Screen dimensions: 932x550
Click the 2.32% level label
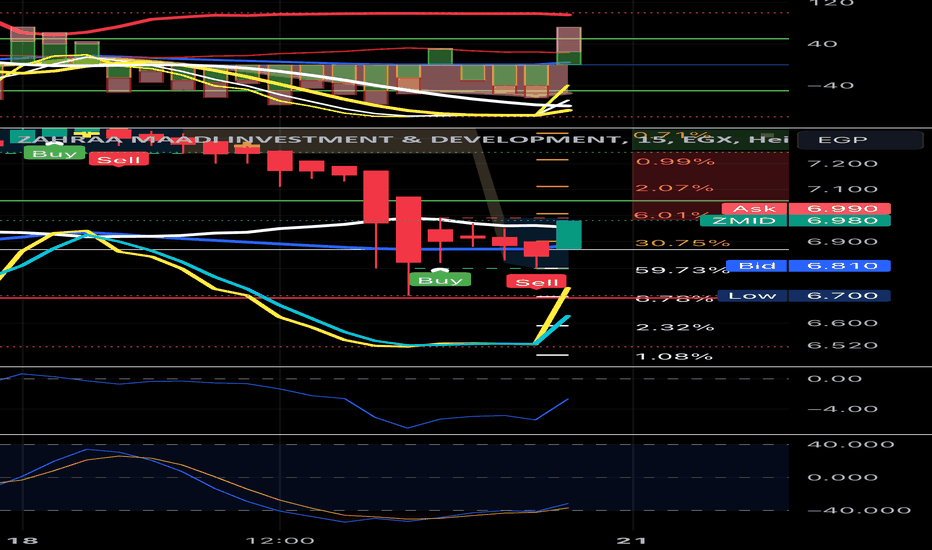(675, 327)
